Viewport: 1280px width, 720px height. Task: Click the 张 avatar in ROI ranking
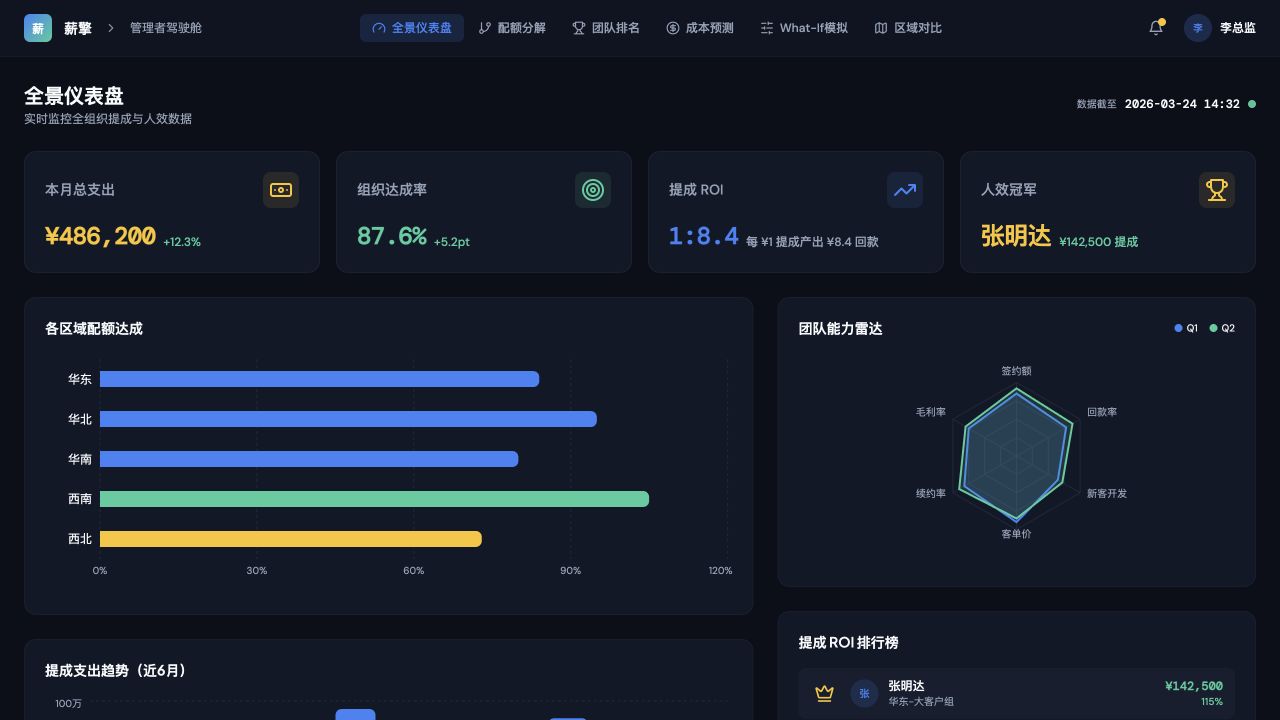pos(864,693)
